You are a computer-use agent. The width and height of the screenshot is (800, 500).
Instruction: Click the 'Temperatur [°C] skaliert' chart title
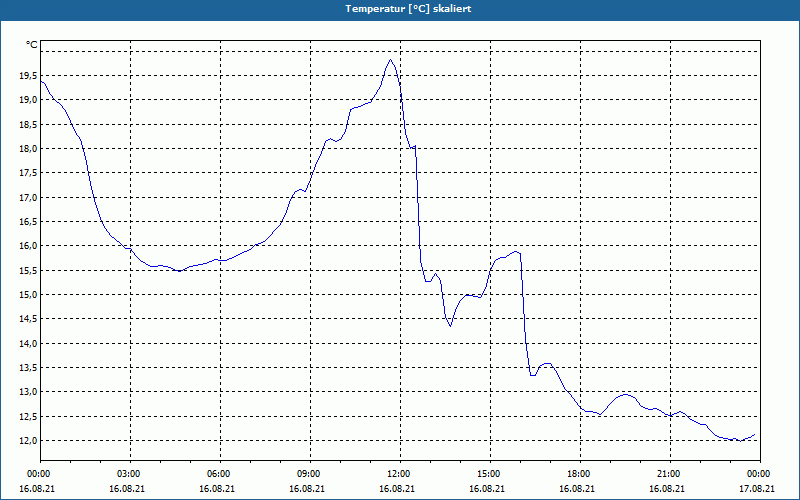click(408, 9)
